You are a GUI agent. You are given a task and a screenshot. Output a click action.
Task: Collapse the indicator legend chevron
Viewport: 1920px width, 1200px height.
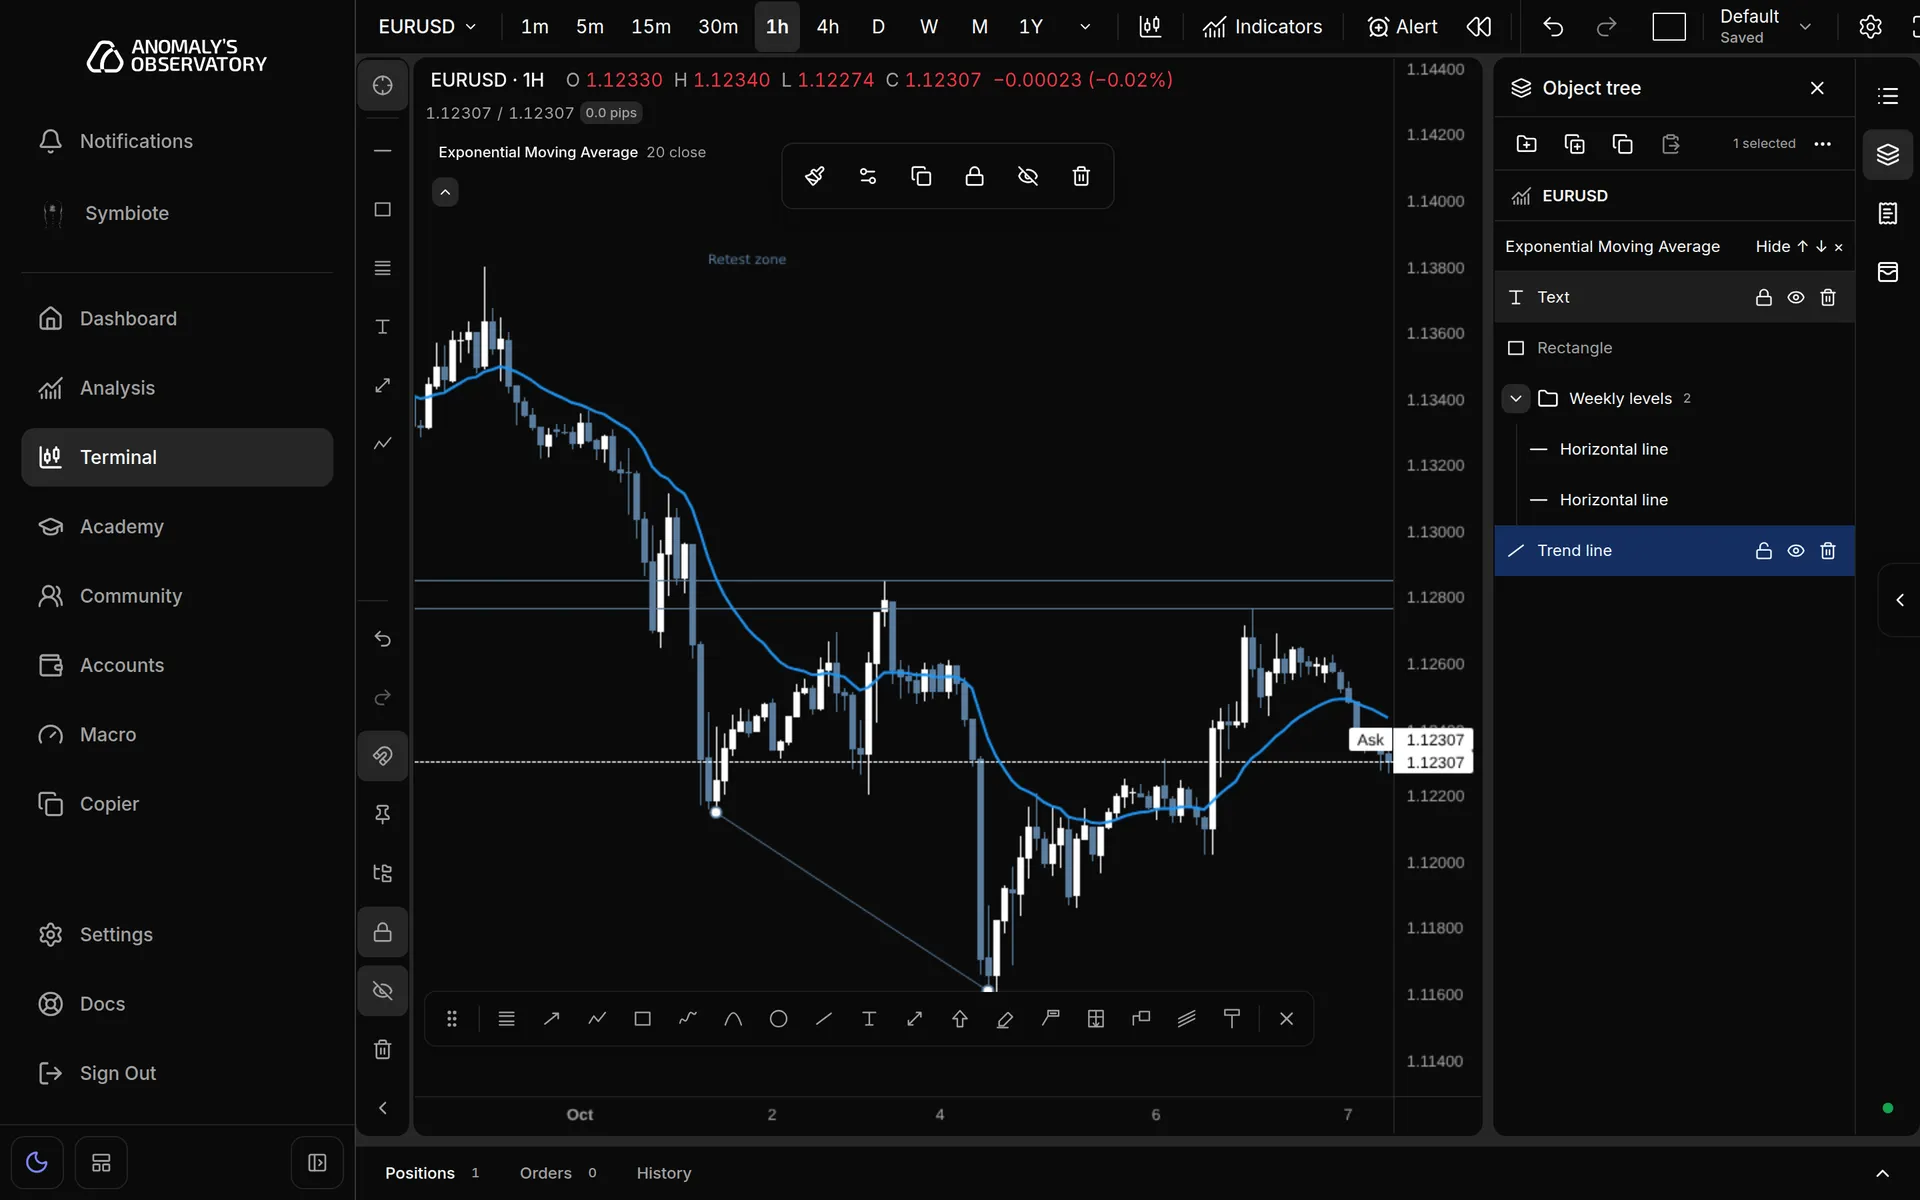[445, 192]
